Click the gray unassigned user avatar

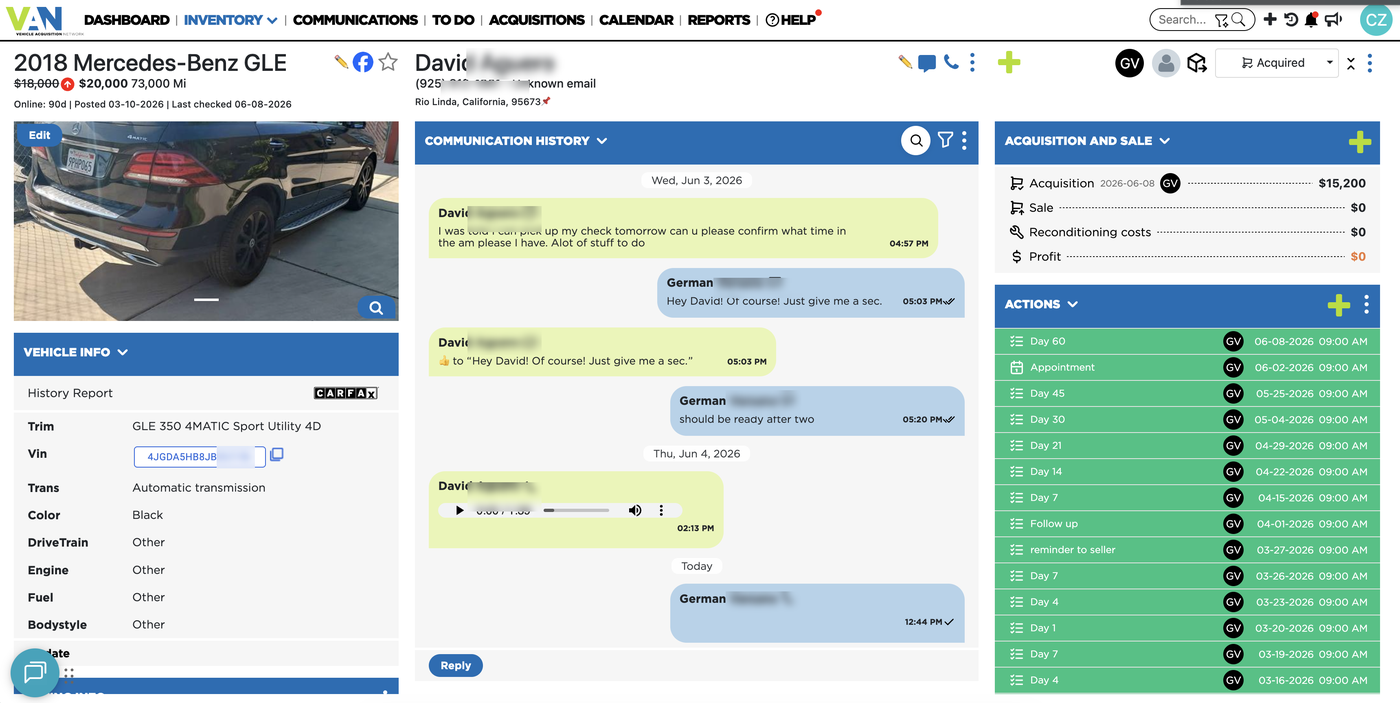pos(1165,63)
